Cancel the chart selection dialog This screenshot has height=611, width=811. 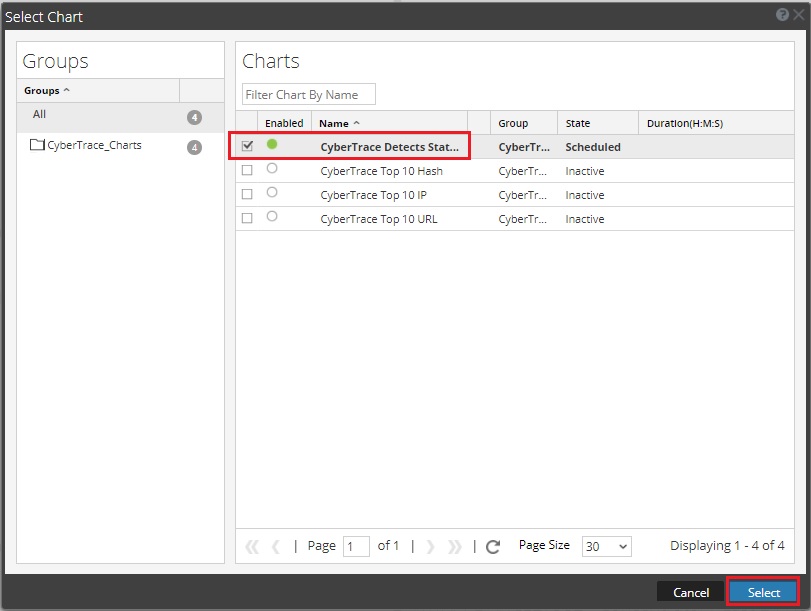691,592
